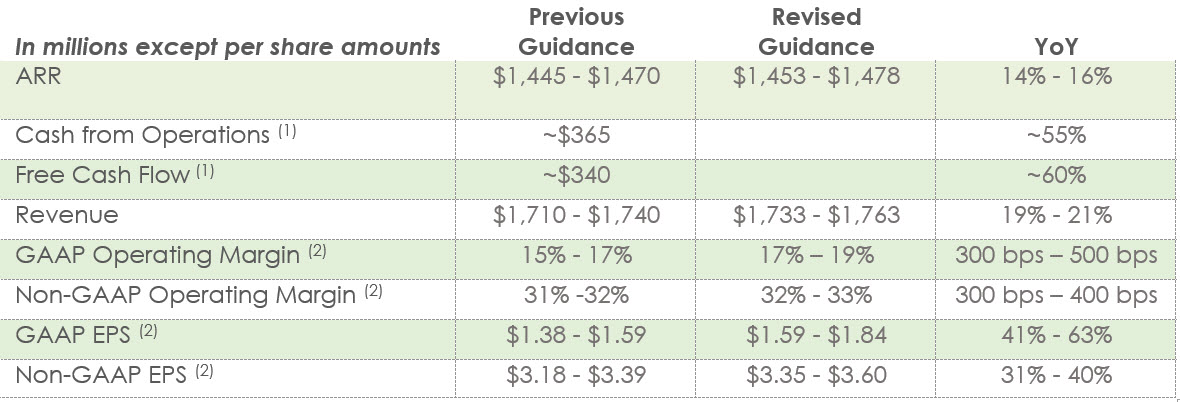The height and width of the screenshot is (402, 1180).
Task: Click the "In millions except per share amounts" note
Action: (229, 47)
